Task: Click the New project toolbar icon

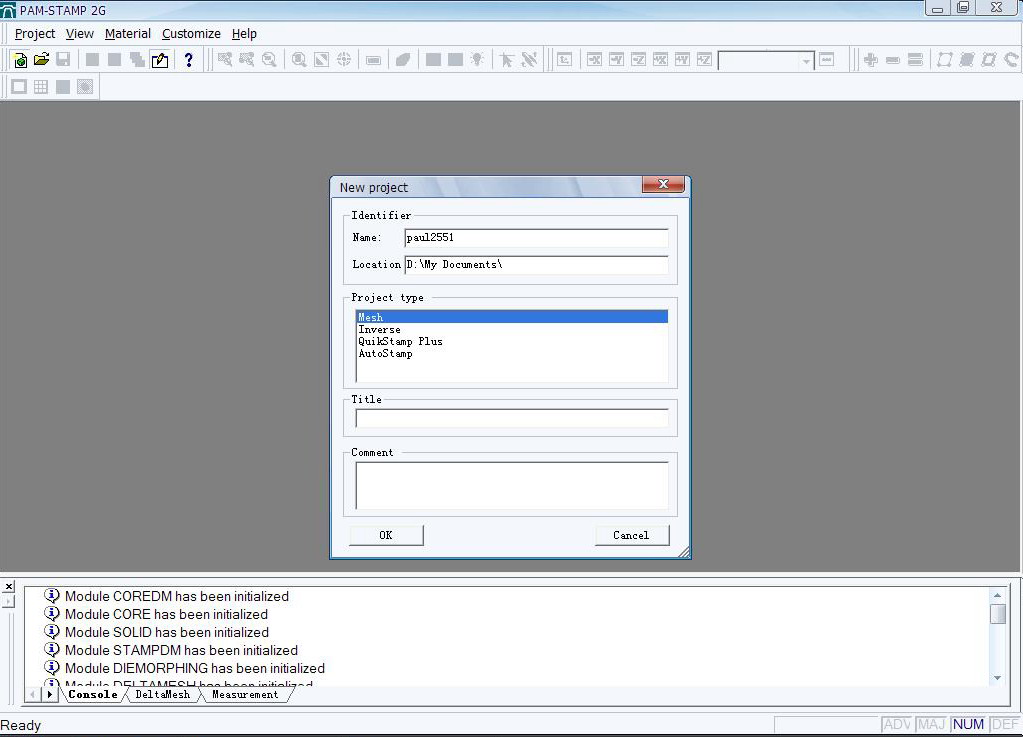Action: click(20, 60)
